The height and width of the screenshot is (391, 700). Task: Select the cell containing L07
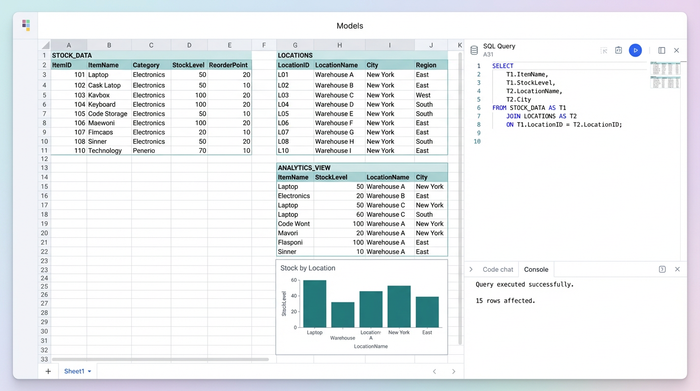pos(295,133)
